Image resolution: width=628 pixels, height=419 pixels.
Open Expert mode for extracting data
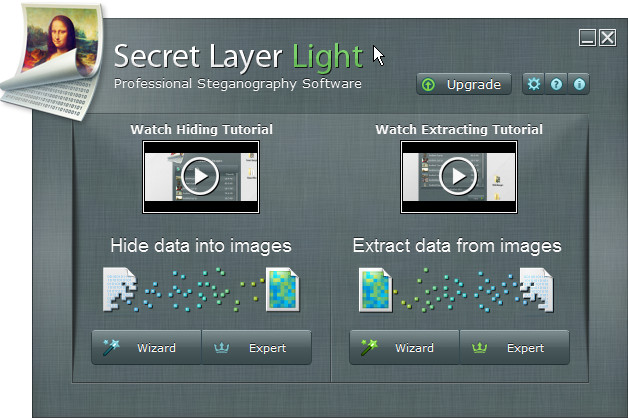[514, 347]
